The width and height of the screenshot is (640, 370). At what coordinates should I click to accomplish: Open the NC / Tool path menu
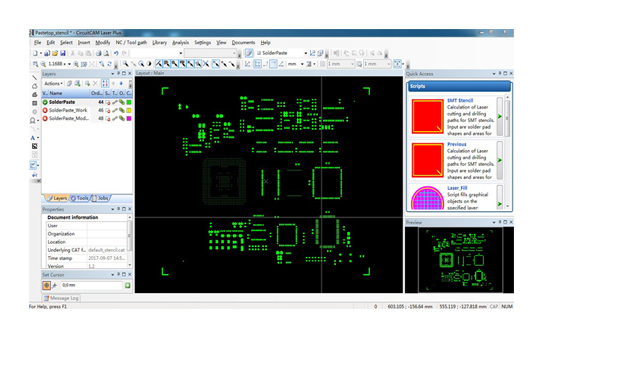pyautogui.click(x=131, y=42)
